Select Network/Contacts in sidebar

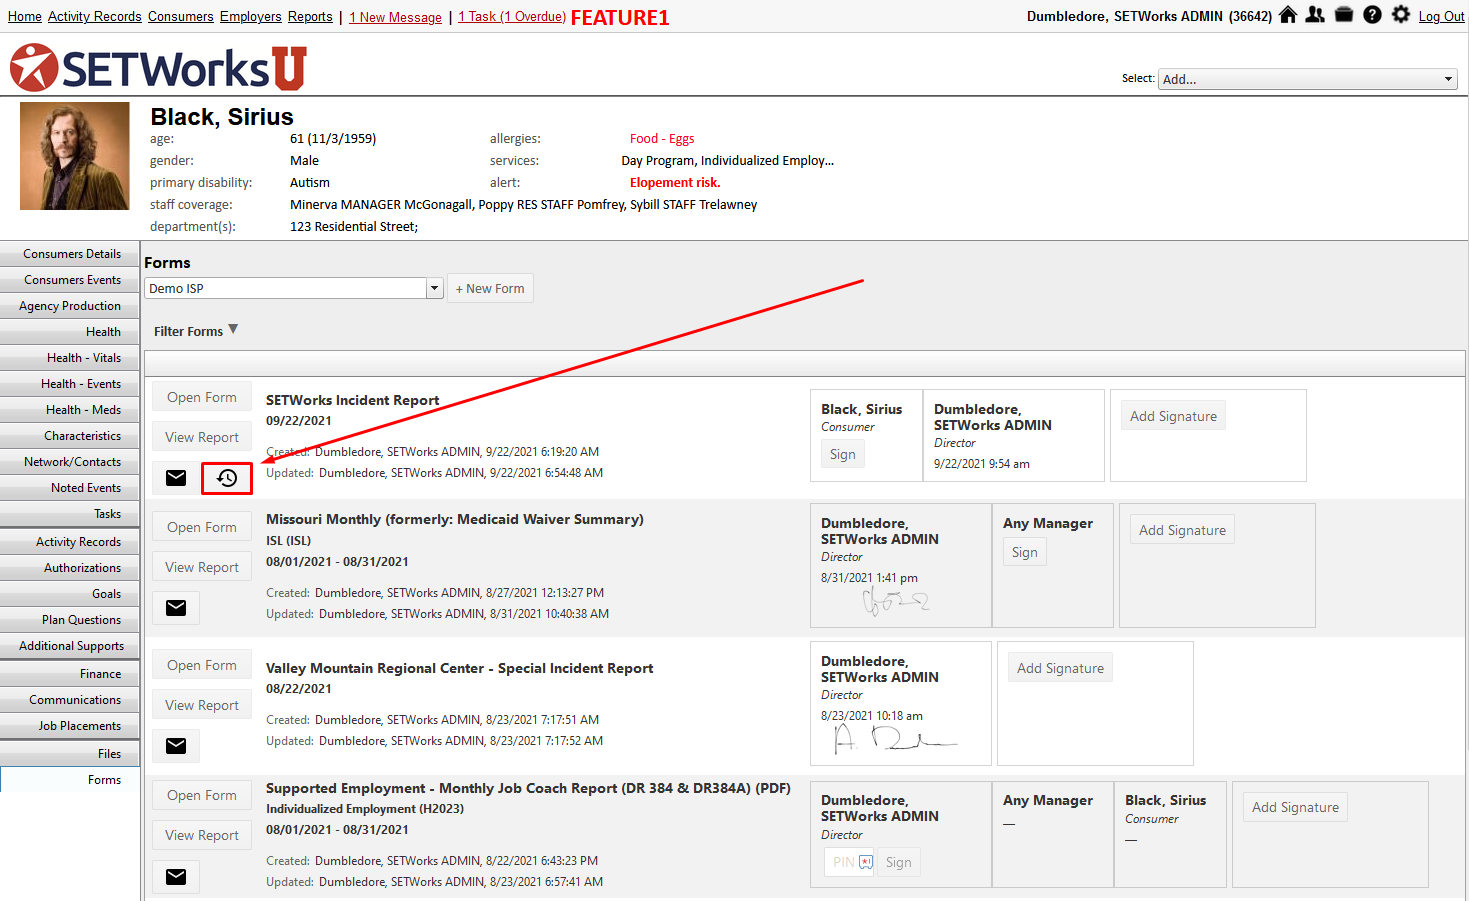[70, 462]
